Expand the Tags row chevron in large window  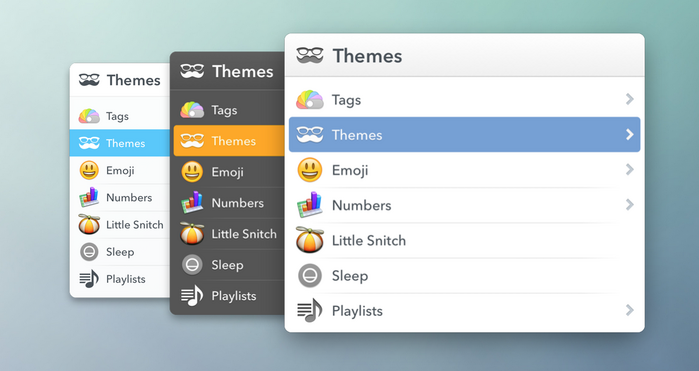(x=629, y=99)
